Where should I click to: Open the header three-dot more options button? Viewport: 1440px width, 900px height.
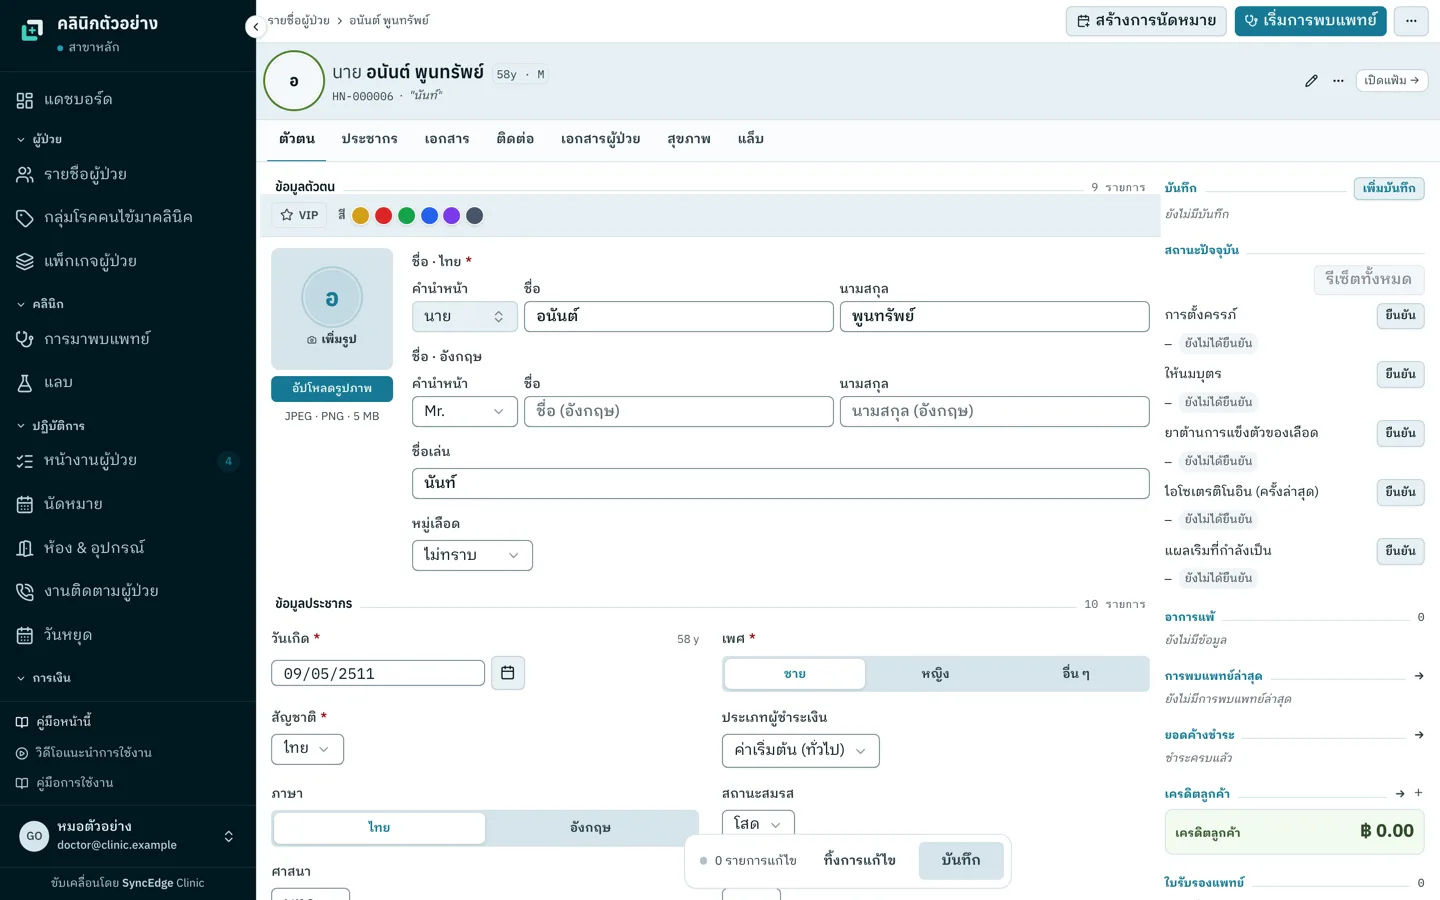(1411, 21)
